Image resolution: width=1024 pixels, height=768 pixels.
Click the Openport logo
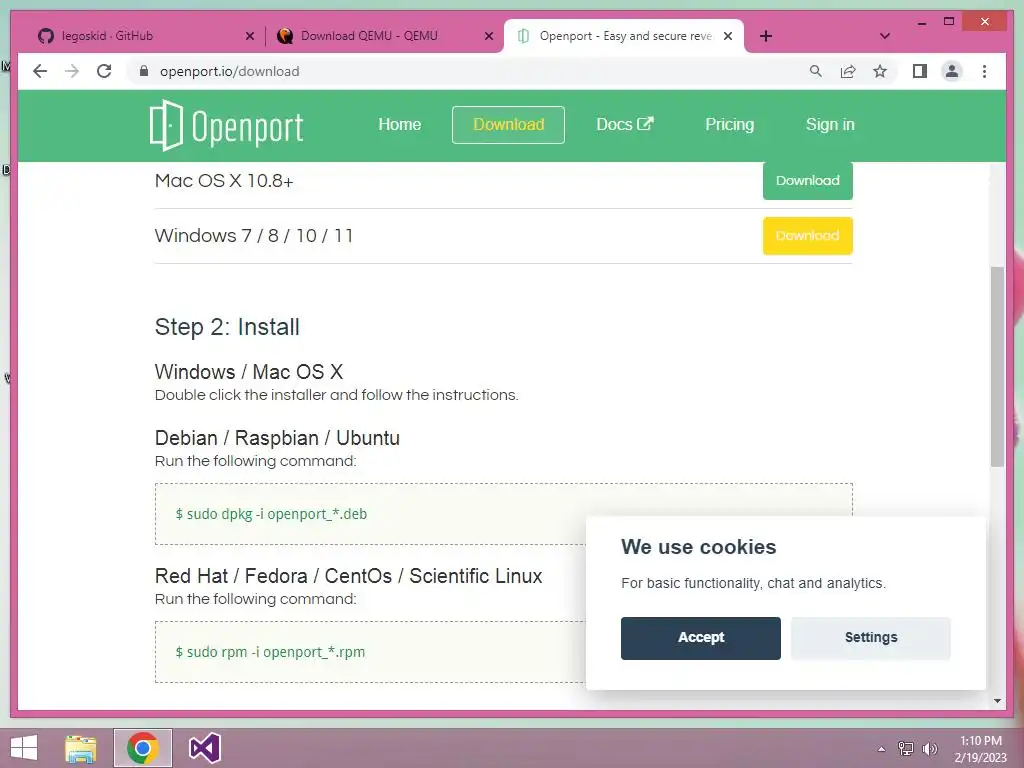click(226, 125)
